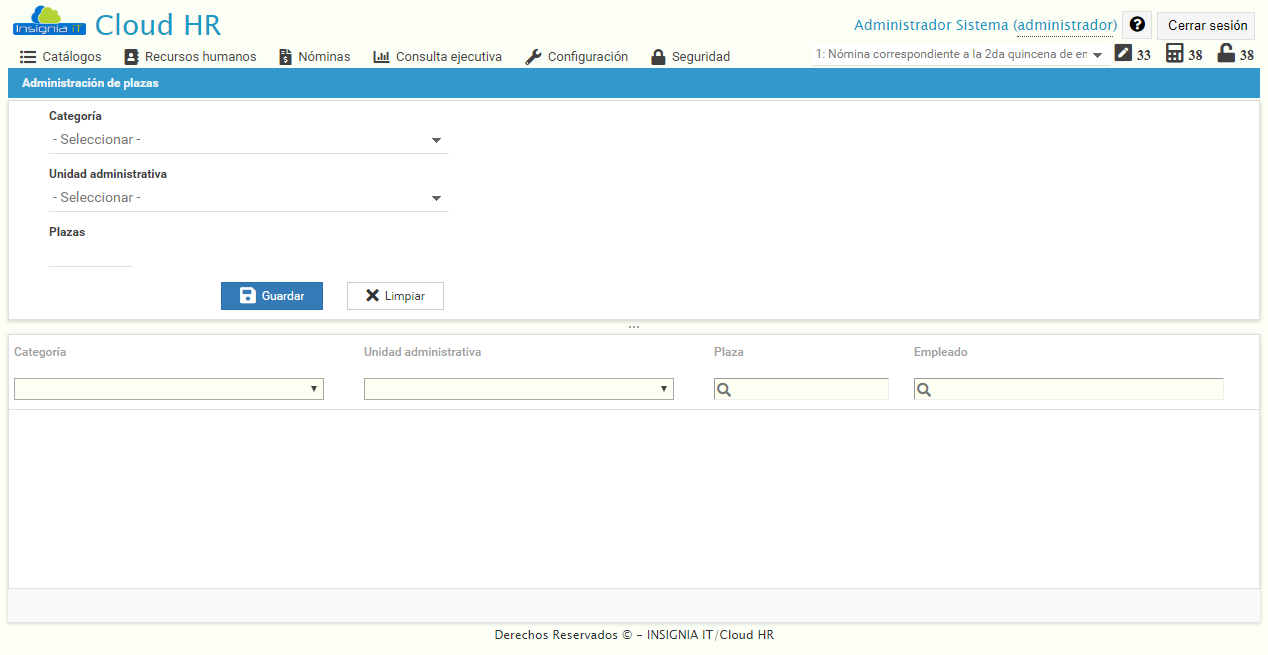
Task: Click the administrador account link
Action: (1064, 24)
